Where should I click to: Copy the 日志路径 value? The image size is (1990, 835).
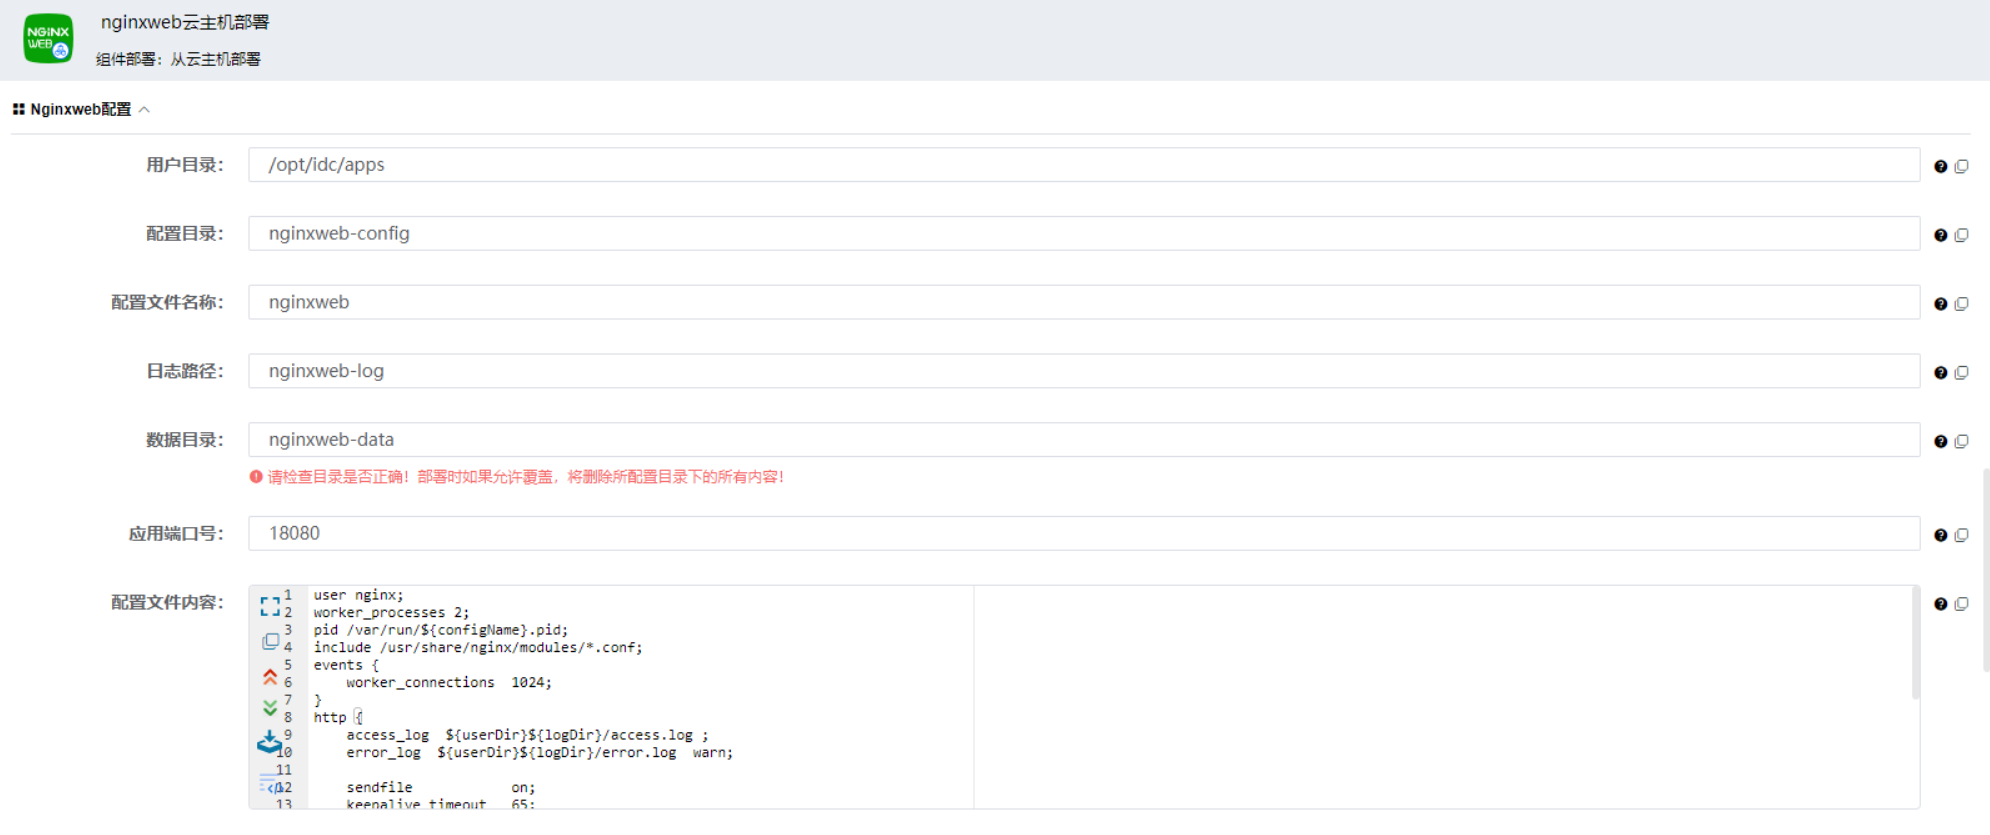(x=1961, y=372)
